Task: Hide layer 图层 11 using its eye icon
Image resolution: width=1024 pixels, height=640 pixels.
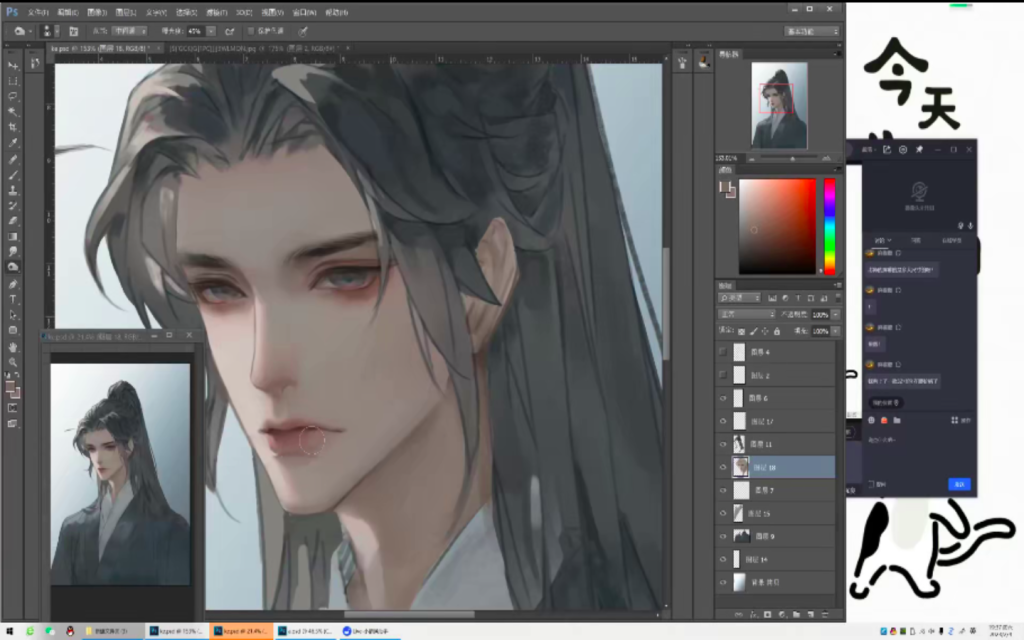Action: point(722,444)
